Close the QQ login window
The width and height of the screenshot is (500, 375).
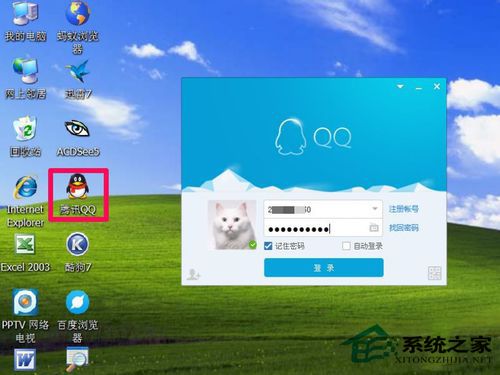point(437,86)
